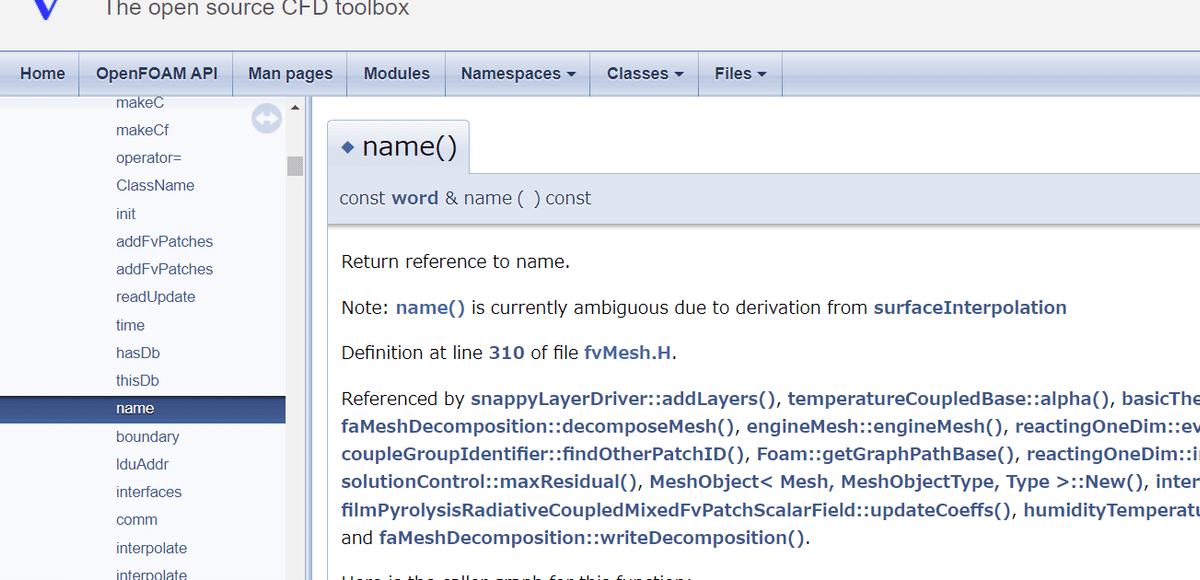Viewport: 1200px width, 580px height.
Task: Open the OpenFOAM API menu item
Action: [x=156, y=74]
